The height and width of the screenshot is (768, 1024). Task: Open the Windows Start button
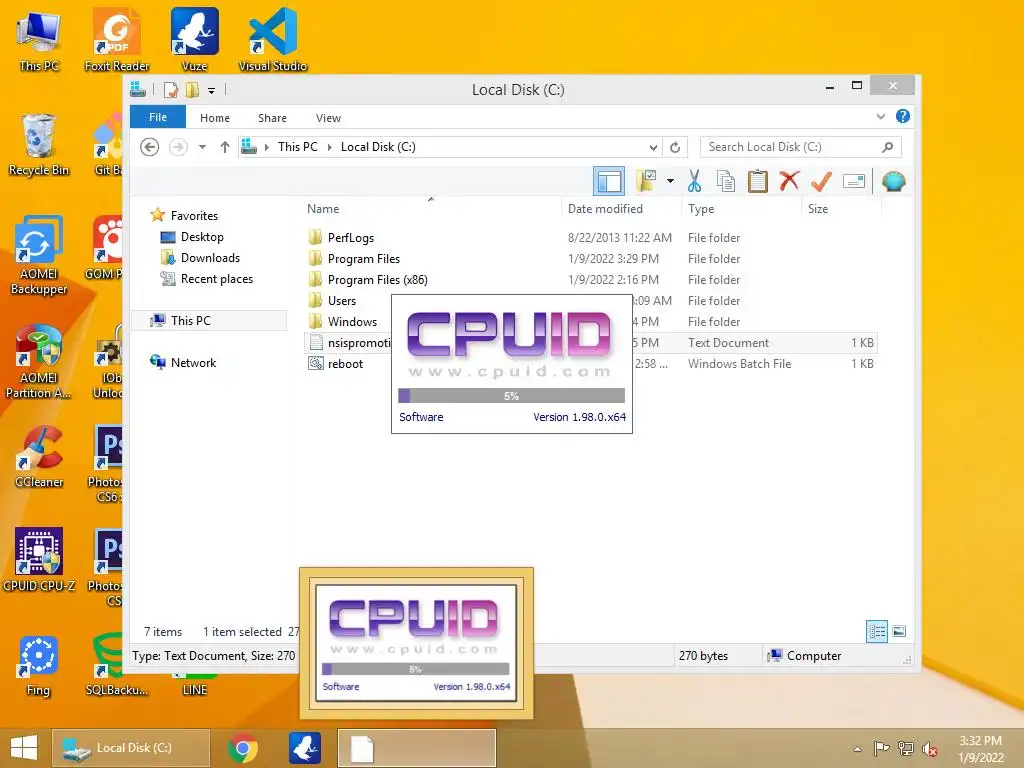click(x=24, y=748)
